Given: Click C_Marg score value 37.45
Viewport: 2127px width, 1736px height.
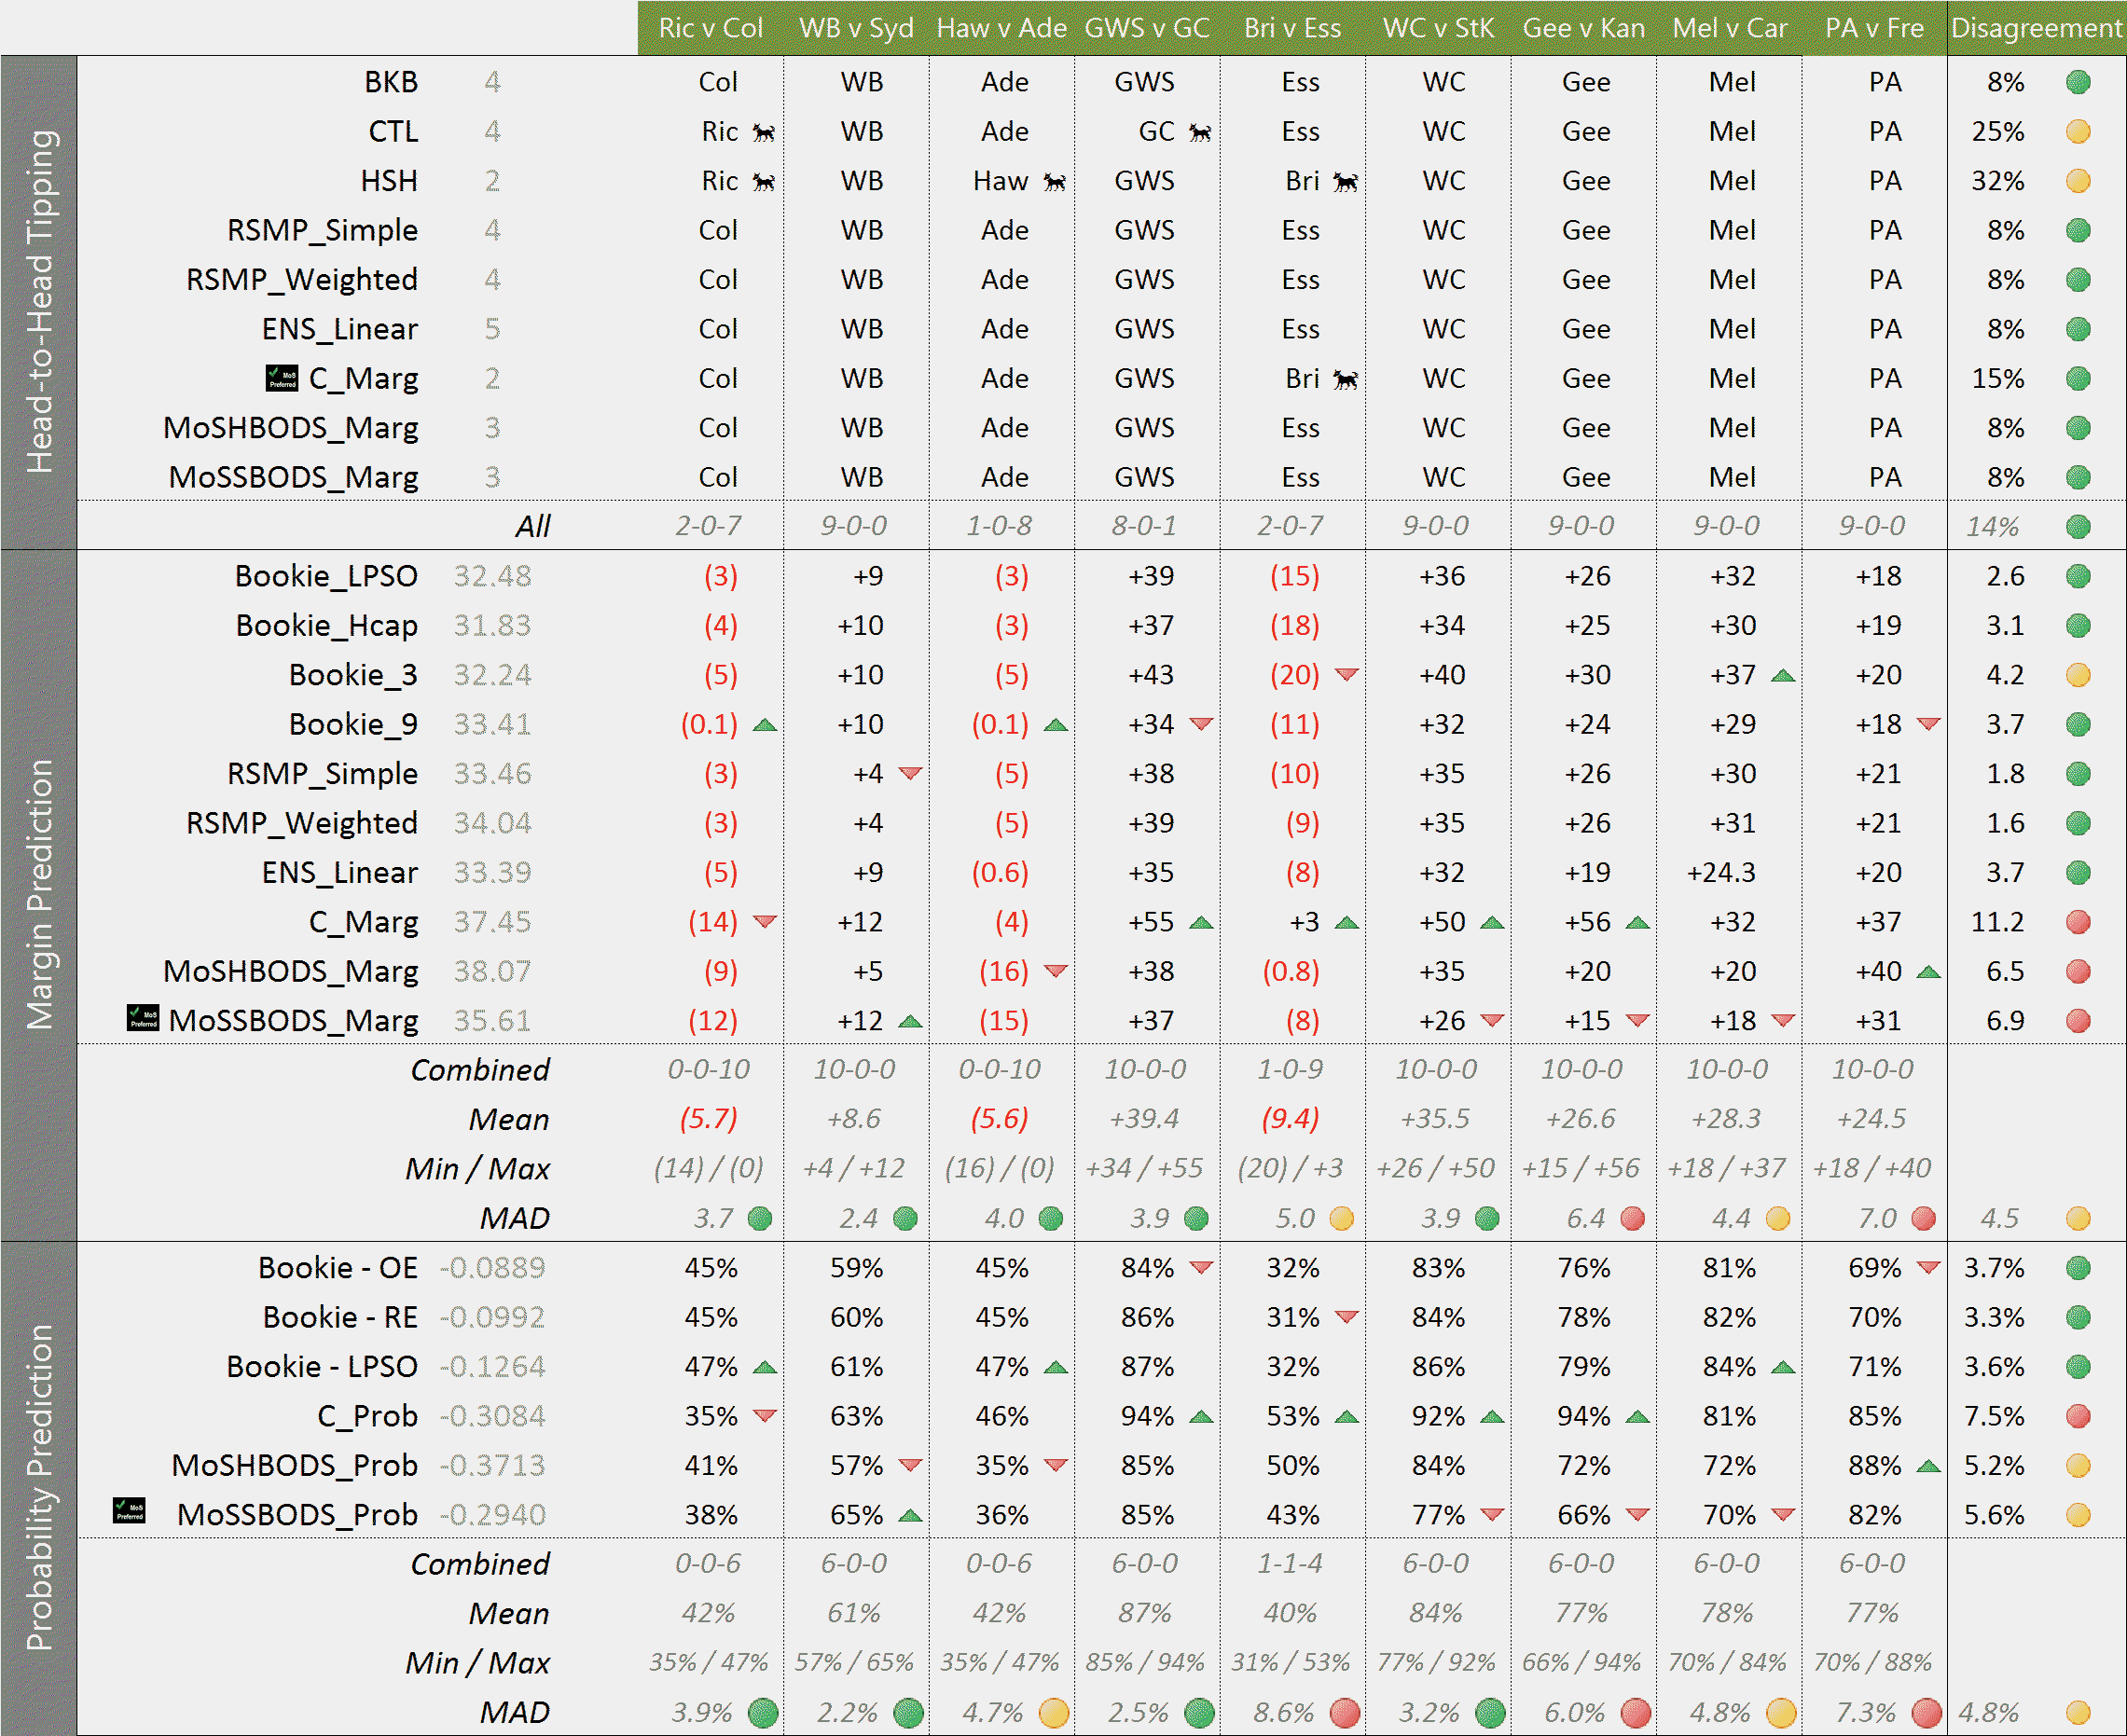Looking at the screenshot, I should click(492, 922).
